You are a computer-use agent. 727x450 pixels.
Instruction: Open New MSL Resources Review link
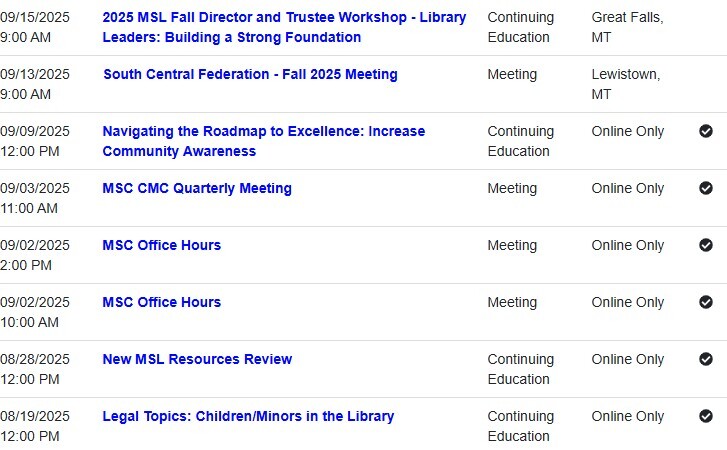point(197,359)
